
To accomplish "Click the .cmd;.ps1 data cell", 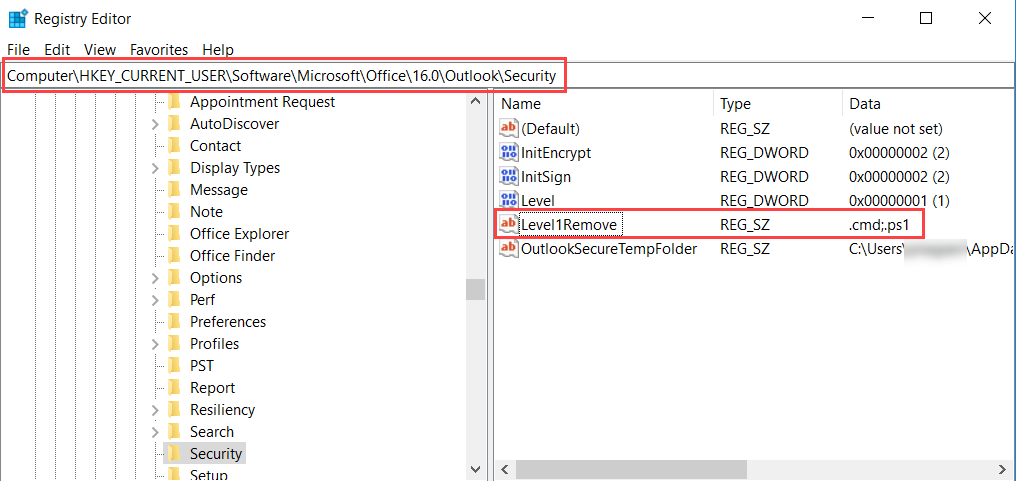I will (x=879, y=224).
